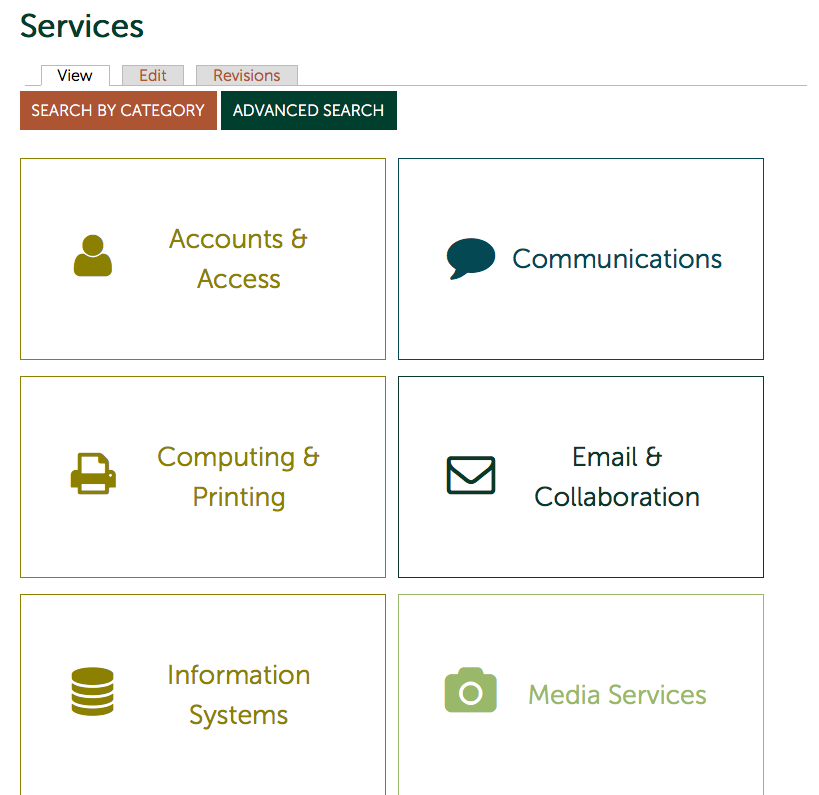The image size is (819, 795).
Task: Go to the Revisions tab
Action: [x=246, y=76]
